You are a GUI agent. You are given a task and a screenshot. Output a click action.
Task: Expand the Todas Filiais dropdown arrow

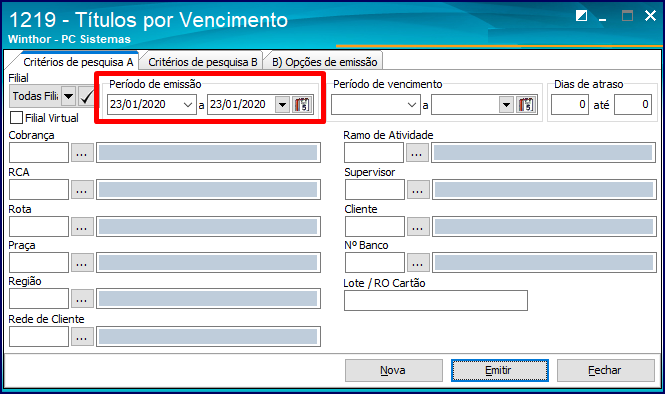pos(69,96)
